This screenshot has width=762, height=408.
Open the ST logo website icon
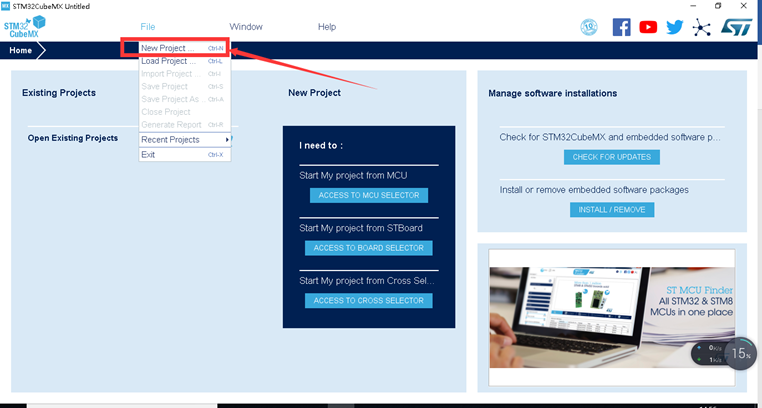[736, 27]
